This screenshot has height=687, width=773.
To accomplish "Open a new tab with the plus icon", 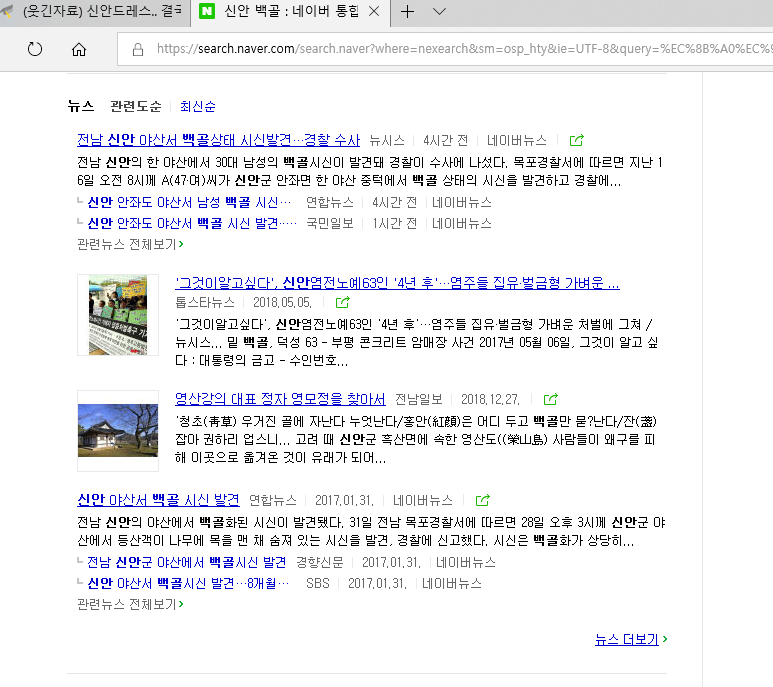I will [407, 12].
